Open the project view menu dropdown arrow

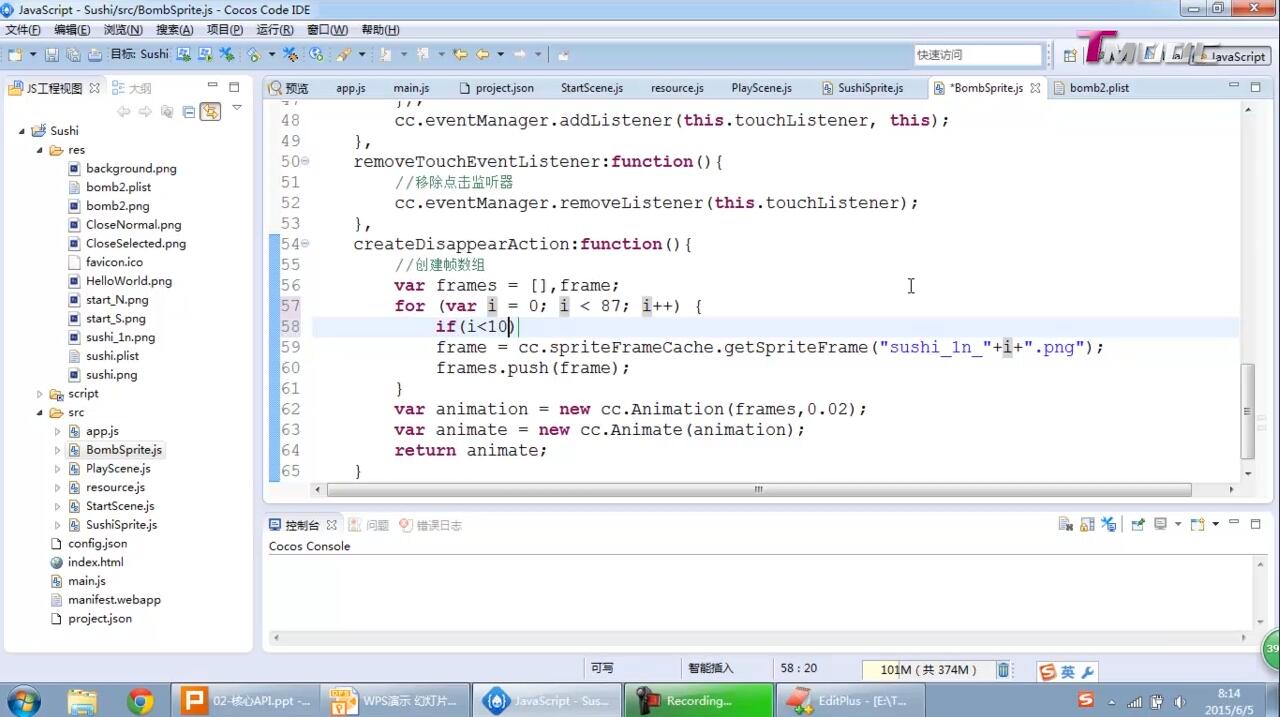click(x=237, y=108)
